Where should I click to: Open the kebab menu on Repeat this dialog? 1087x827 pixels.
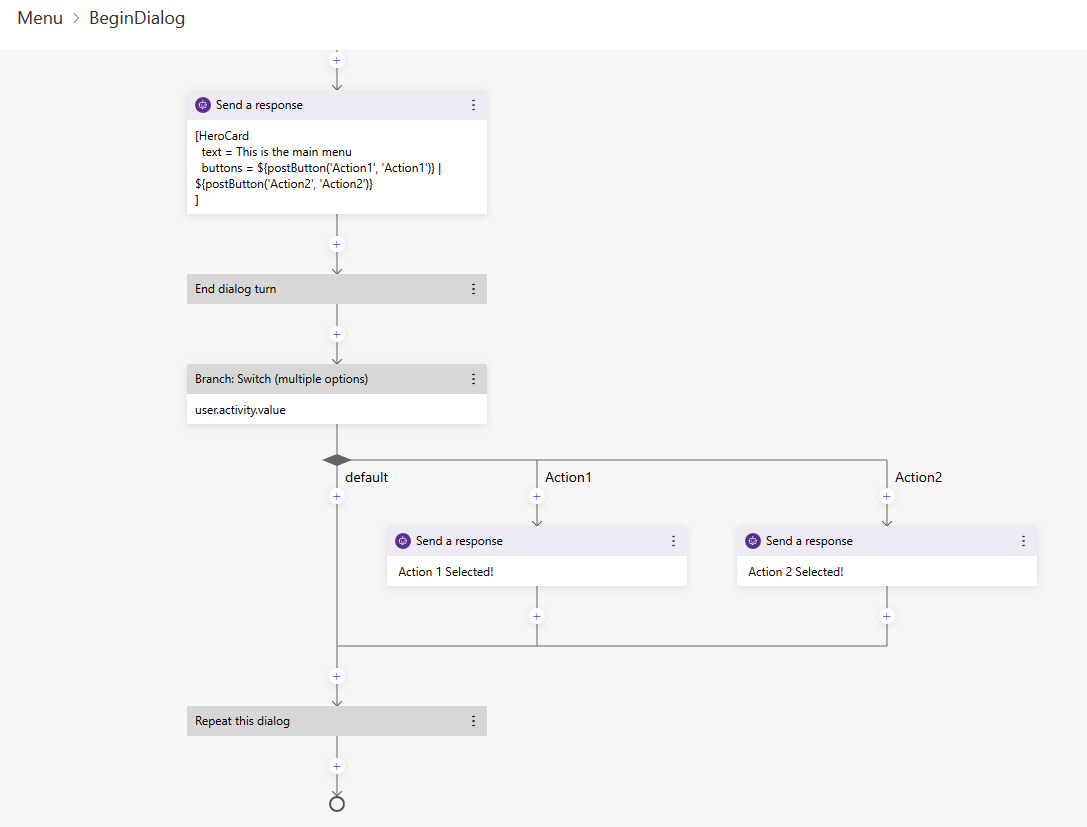tap(473, 720)
